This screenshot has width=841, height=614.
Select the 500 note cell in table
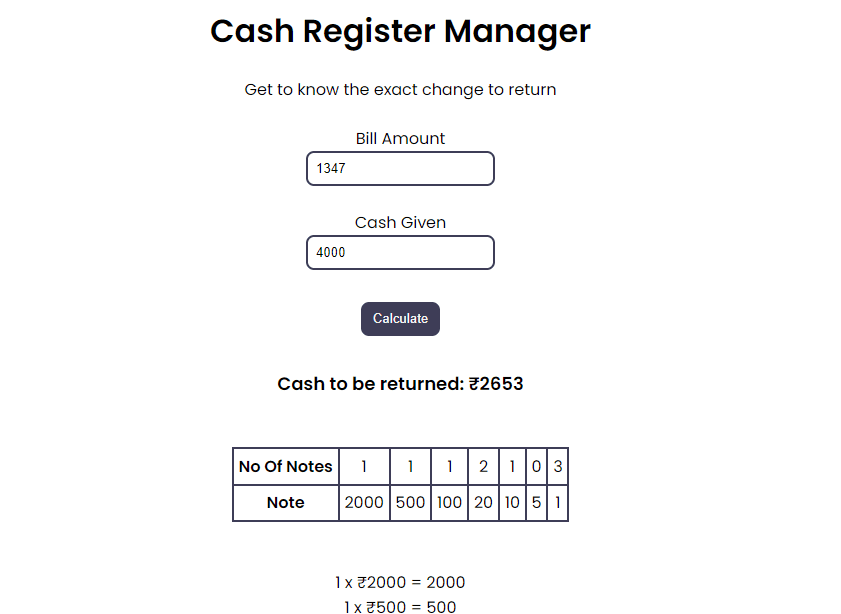410,502
